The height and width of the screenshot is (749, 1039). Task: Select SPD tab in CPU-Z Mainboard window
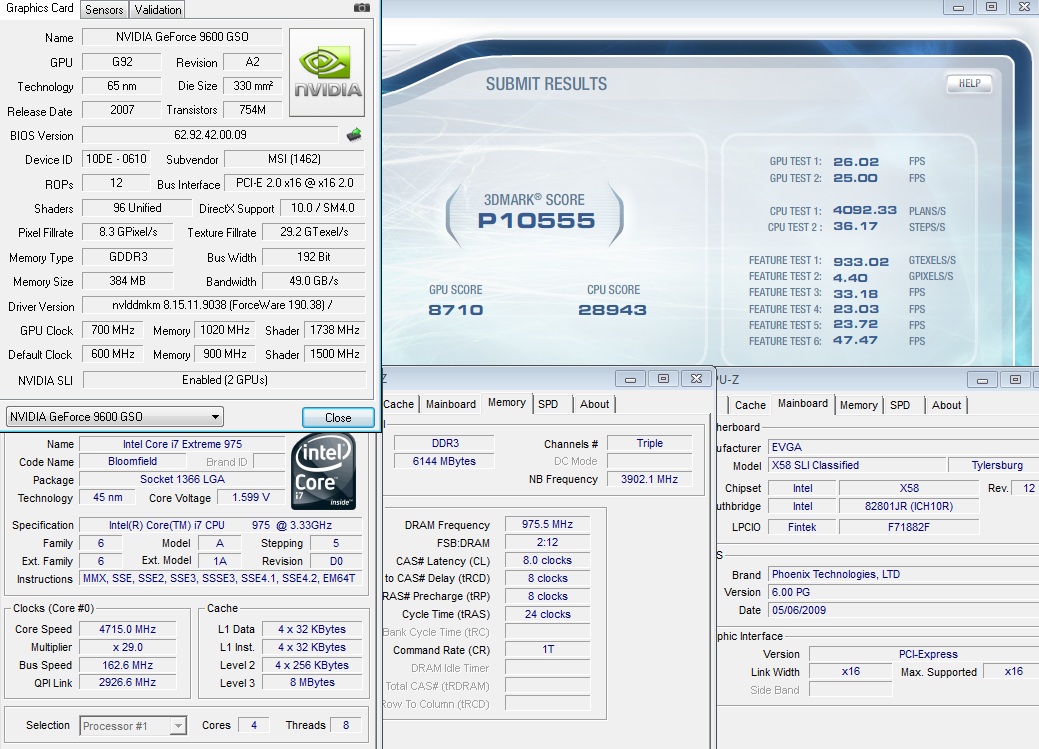(x=900, y=405)
